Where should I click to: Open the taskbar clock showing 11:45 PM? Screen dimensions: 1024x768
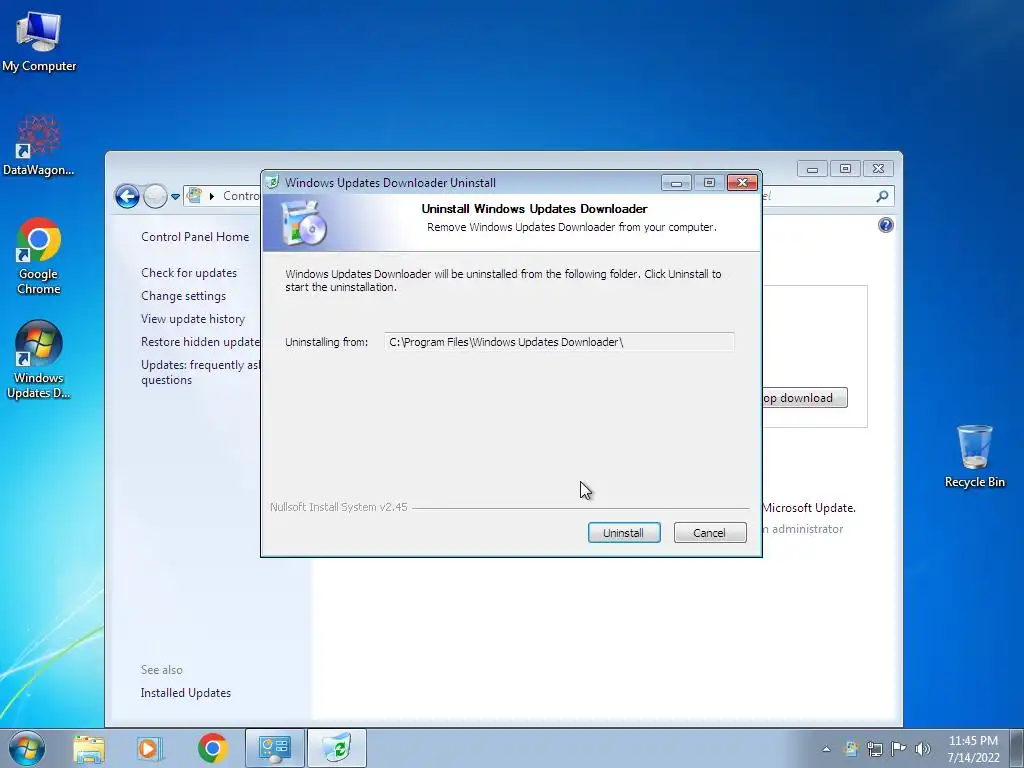973,749
